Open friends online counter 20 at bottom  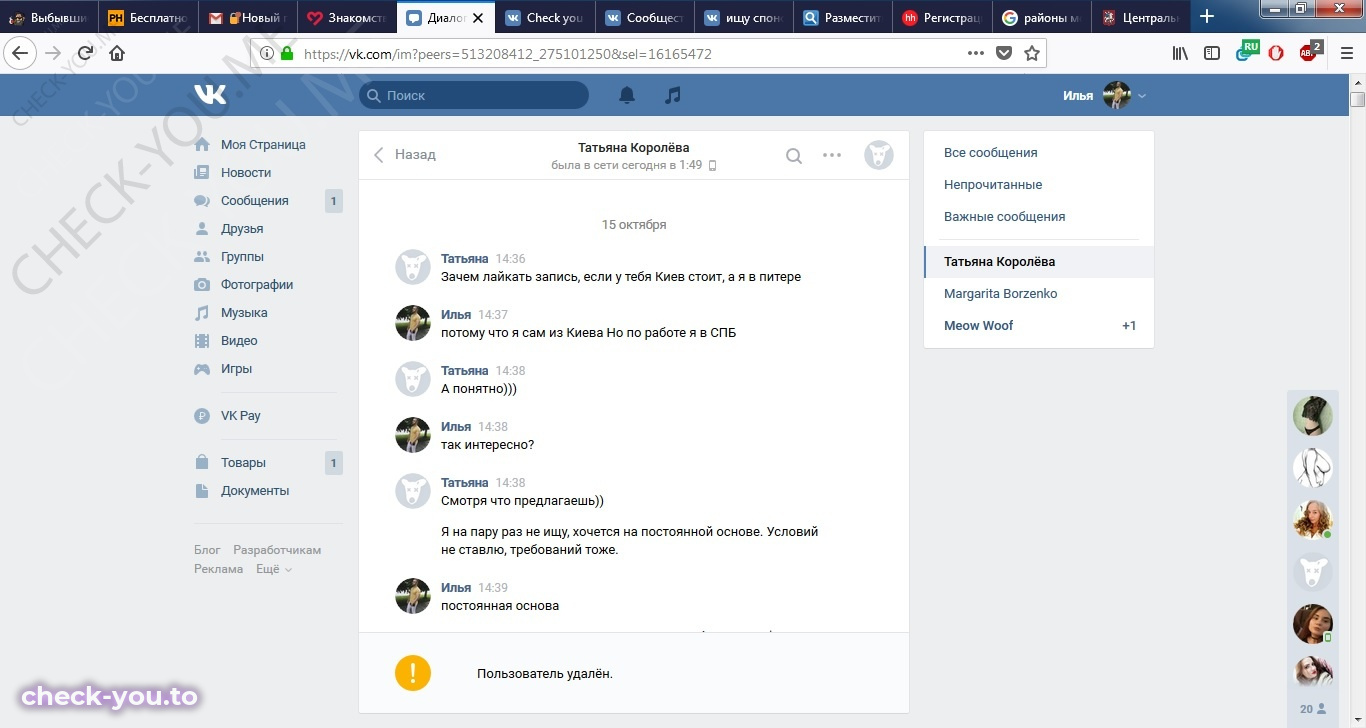click(x=1313, y=709)
